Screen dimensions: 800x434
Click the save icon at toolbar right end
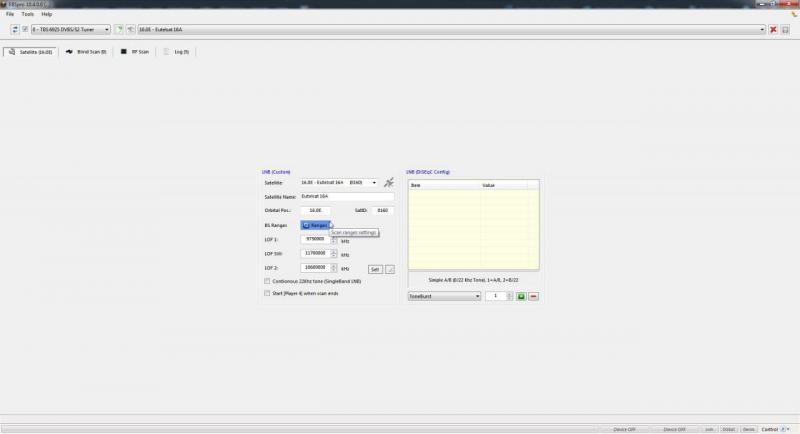pos(785,30)
